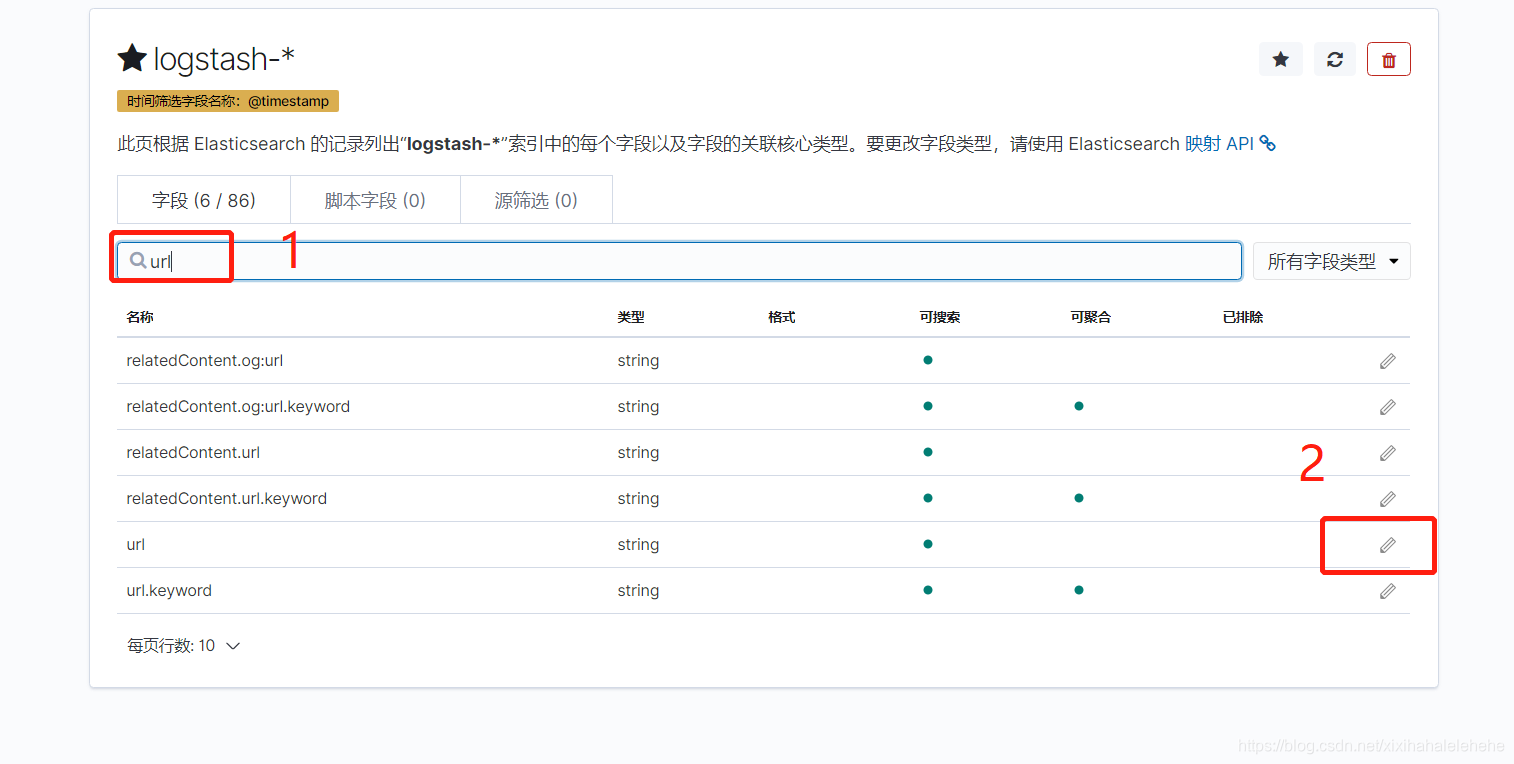Image resolution: width=1514 pixels, height=764 pixels.
Task: Click string type in relatedContent.url row
Action: tap(638, 453)
